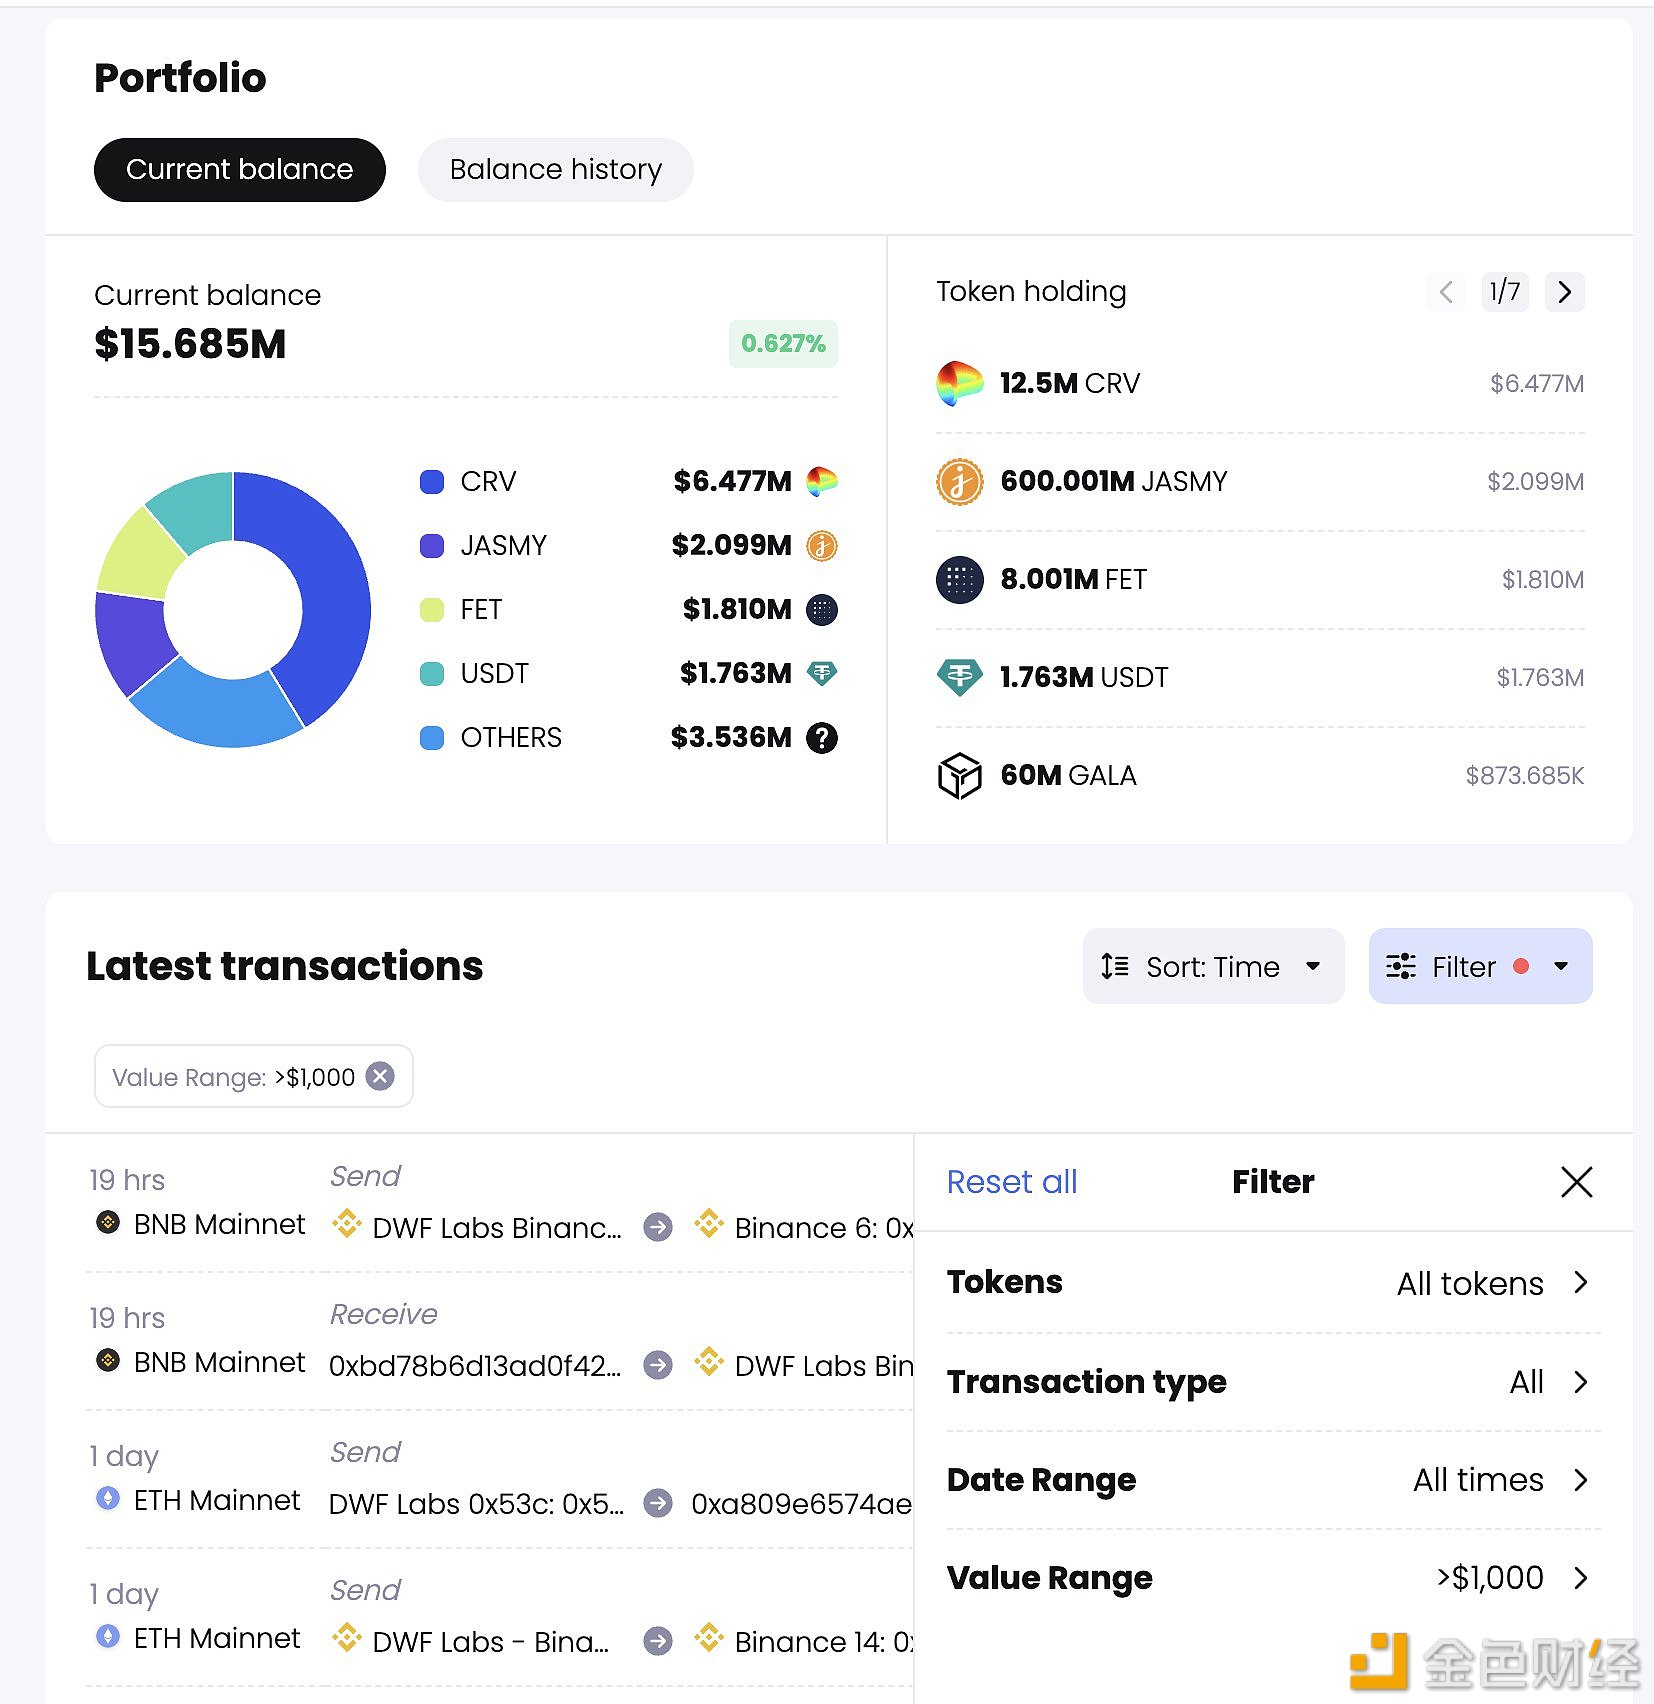
Task: Click the USDT icon beside $1.763M legend
Action: click(822, 673)
